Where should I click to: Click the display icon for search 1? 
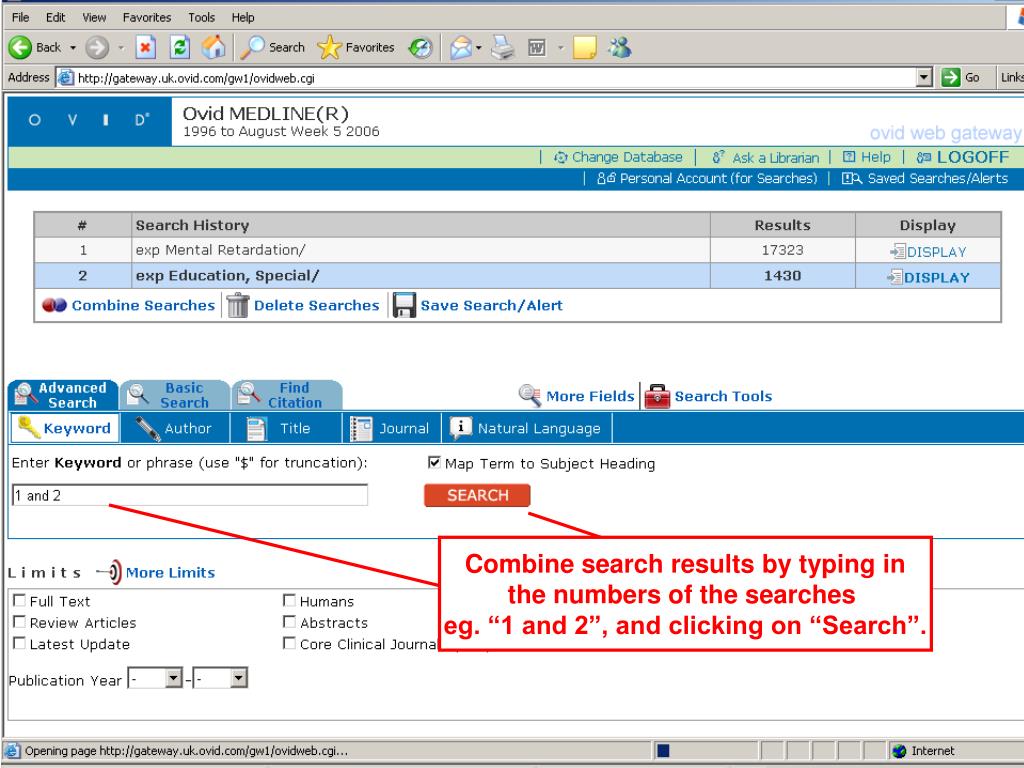897,251
